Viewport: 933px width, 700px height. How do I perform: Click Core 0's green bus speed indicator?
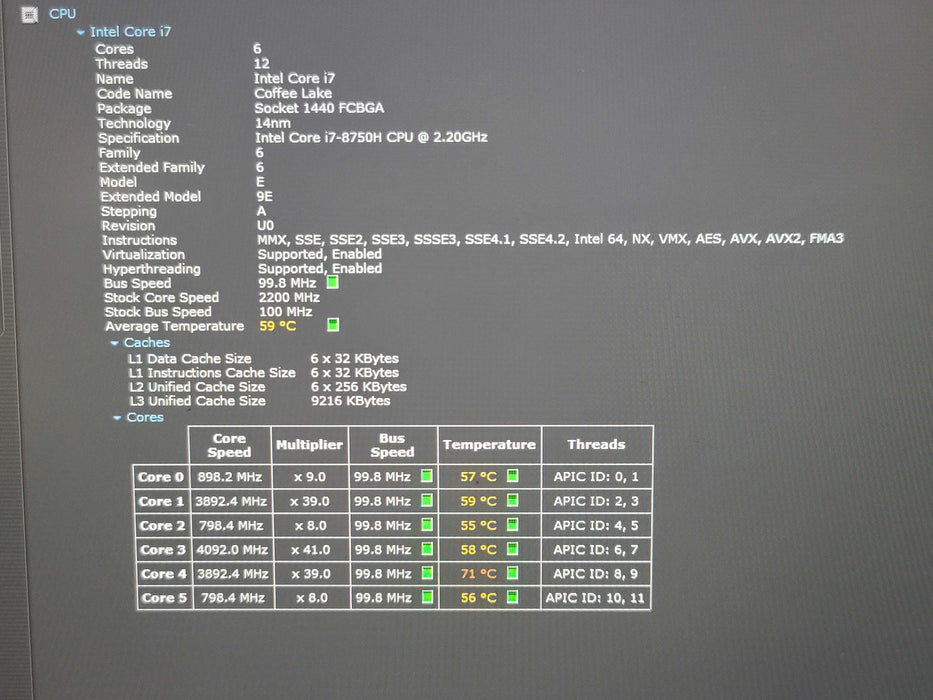[427, 476]
